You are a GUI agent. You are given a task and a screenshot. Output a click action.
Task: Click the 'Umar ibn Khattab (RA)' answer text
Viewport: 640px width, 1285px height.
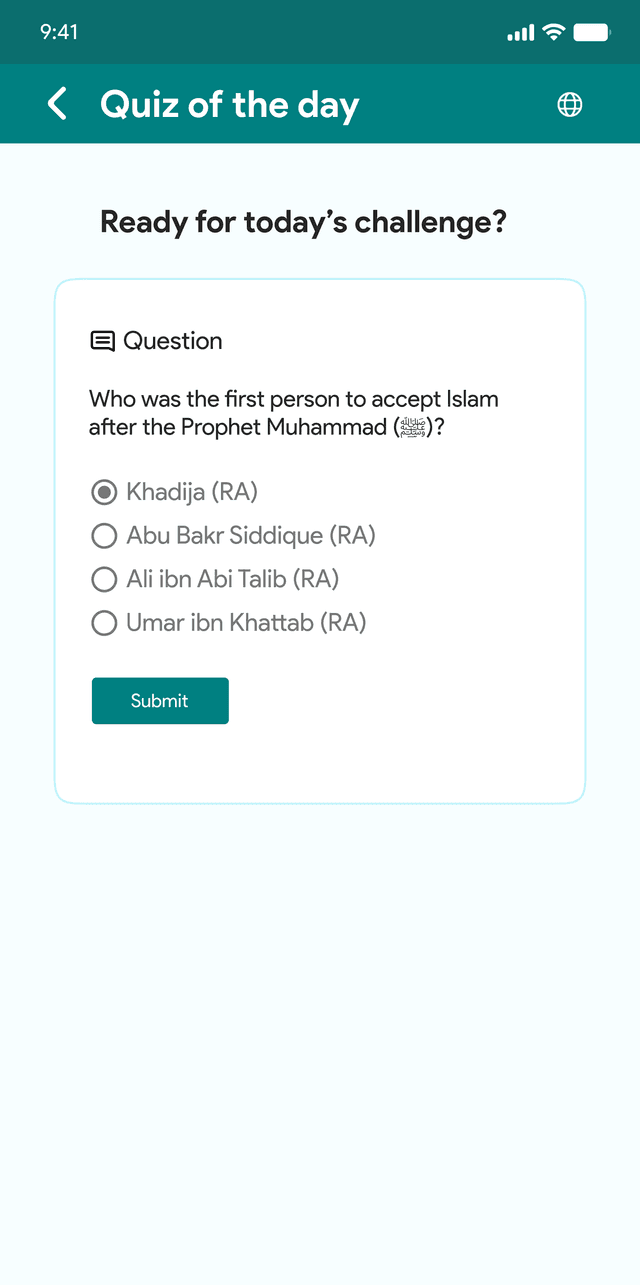(x=246, y=623)
